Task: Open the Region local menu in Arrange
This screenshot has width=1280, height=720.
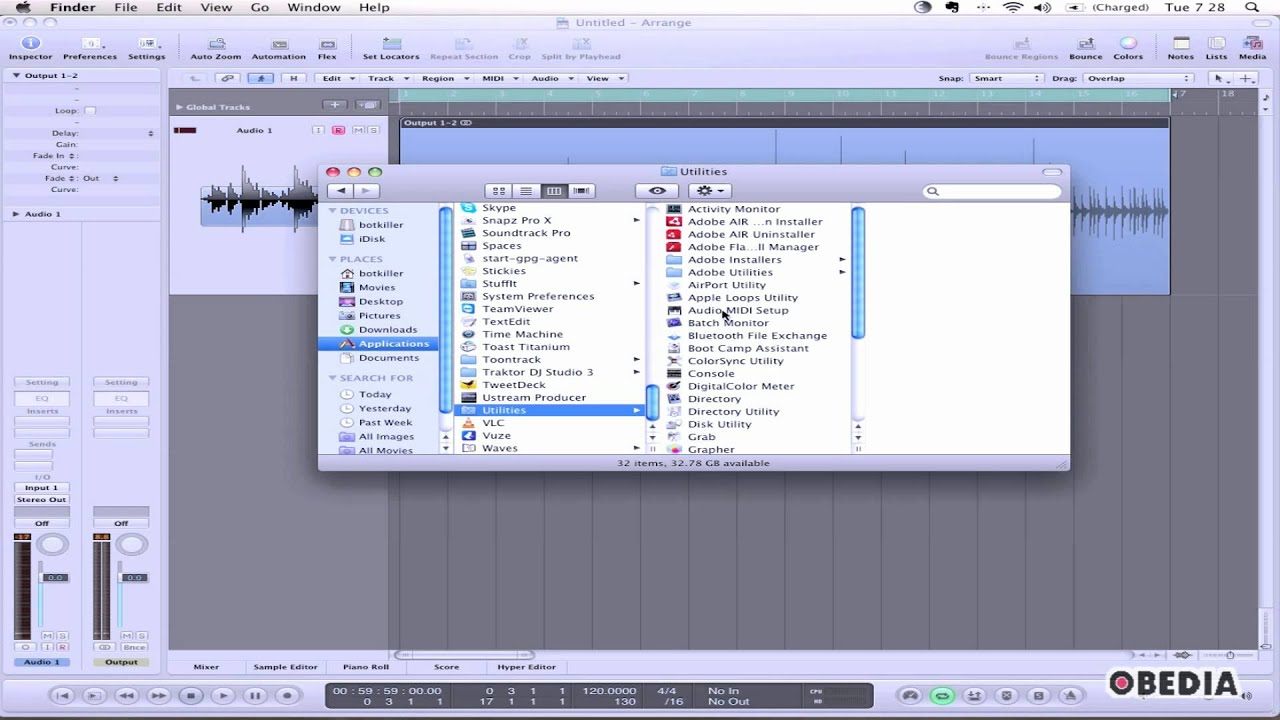Action: (443, 78)
